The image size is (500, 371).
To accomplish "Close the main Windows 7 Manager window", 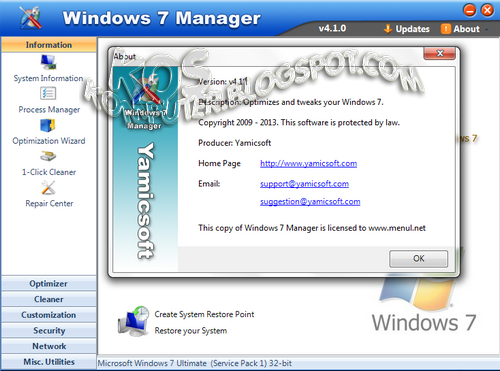I will 487,10.
